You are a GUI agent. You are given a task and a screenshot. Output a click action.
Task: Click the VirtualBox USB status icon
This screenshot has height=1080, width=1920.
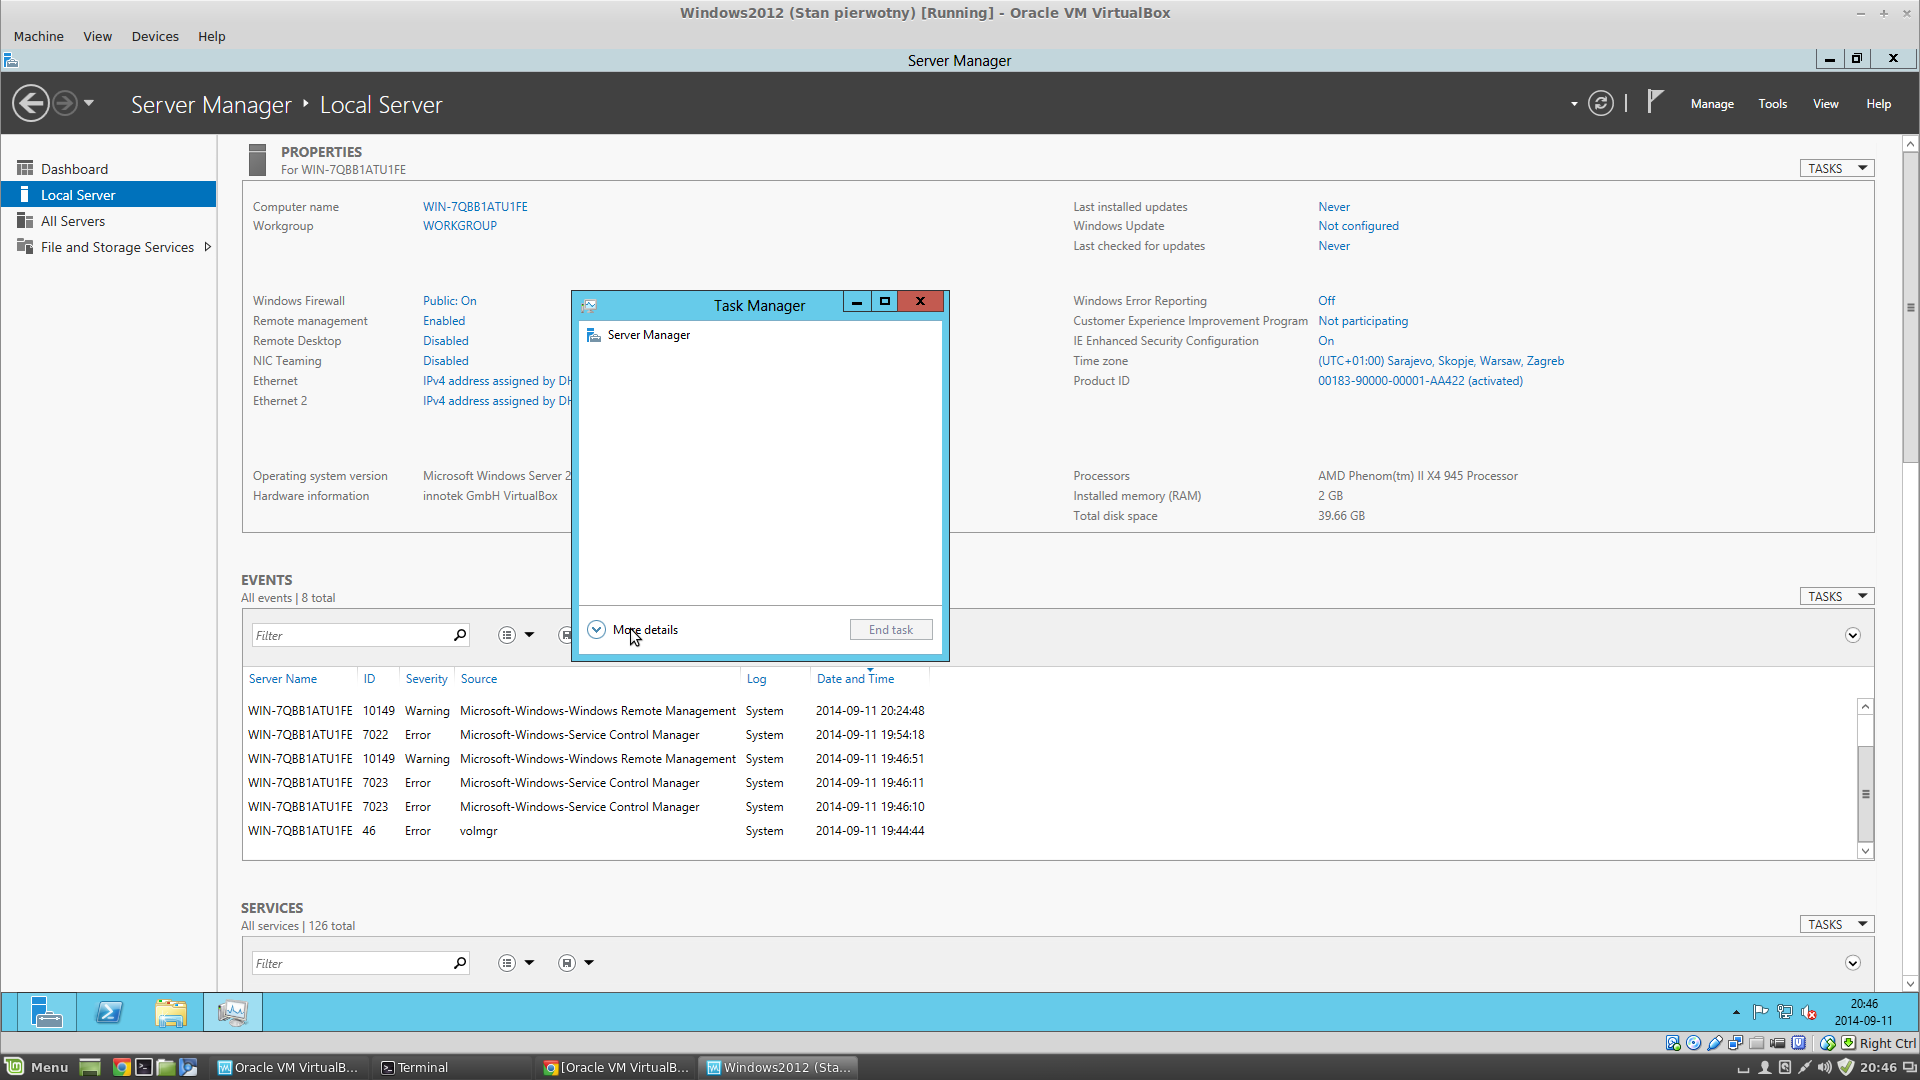(x=1715, y=1043)
